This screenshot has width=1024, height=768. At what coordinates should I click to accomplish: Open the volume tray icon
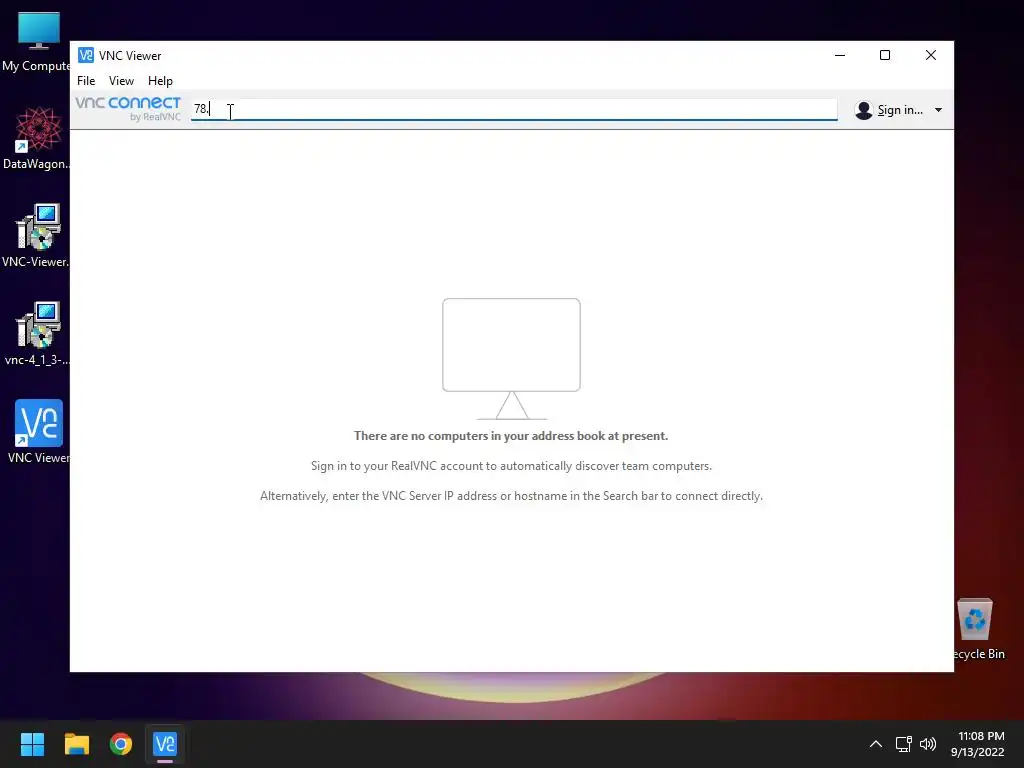pos(927,744)
